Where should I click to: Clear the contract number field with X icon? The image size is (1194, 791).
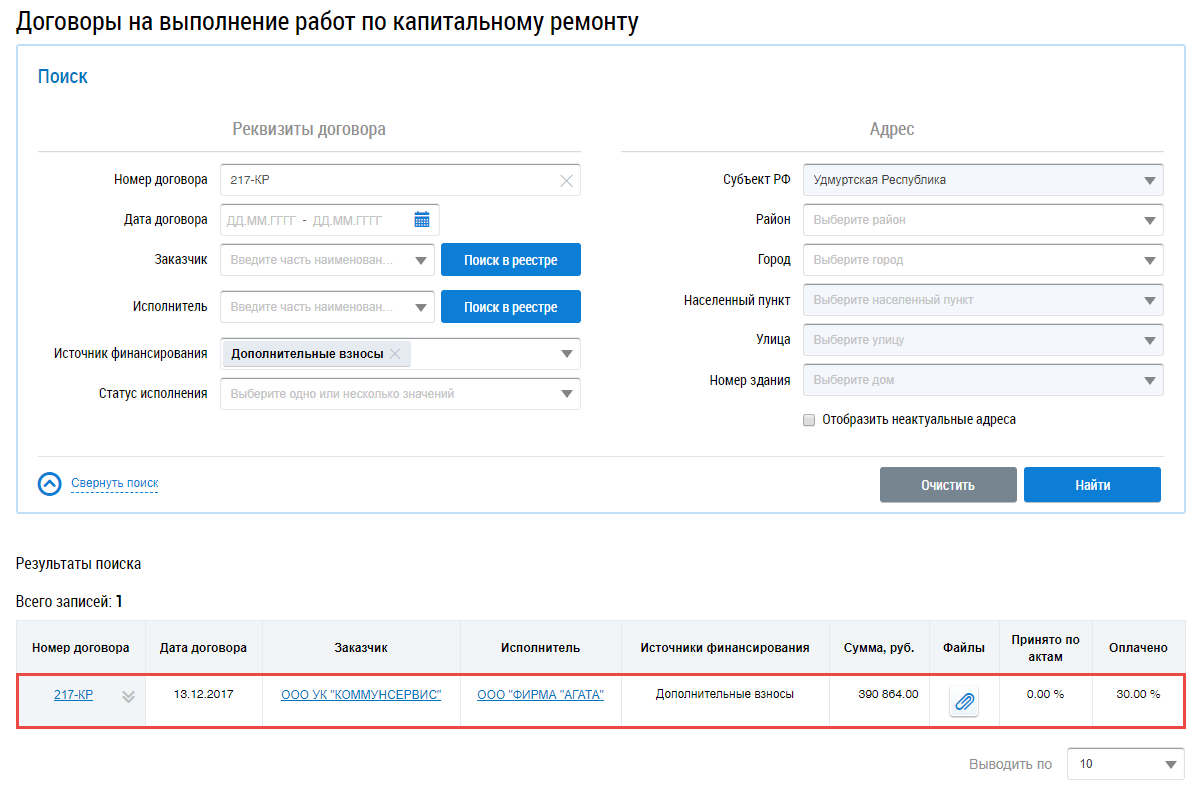(x=566, y=181)
